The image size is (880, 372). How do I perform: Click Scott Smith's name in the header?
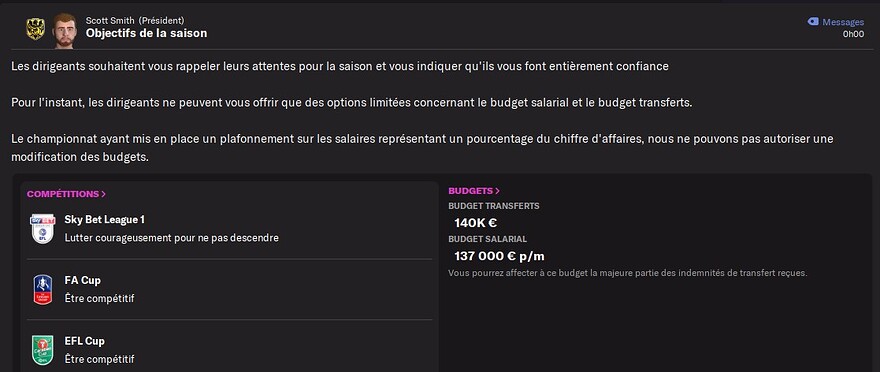click(110, 21)
